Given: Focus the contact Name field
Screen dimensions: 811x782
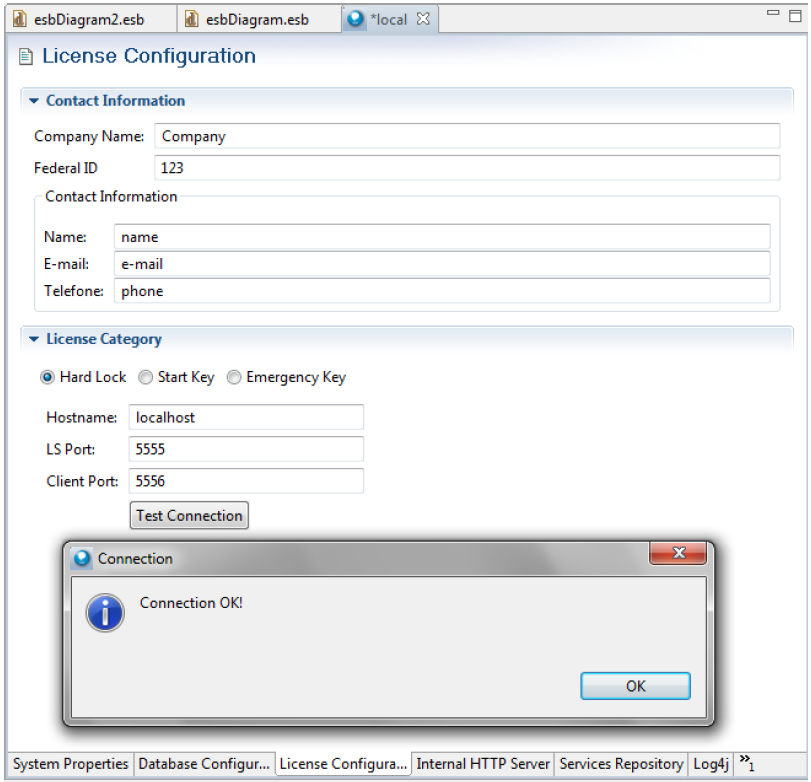Looking at the screenshot, I should [x=442, y=237].
